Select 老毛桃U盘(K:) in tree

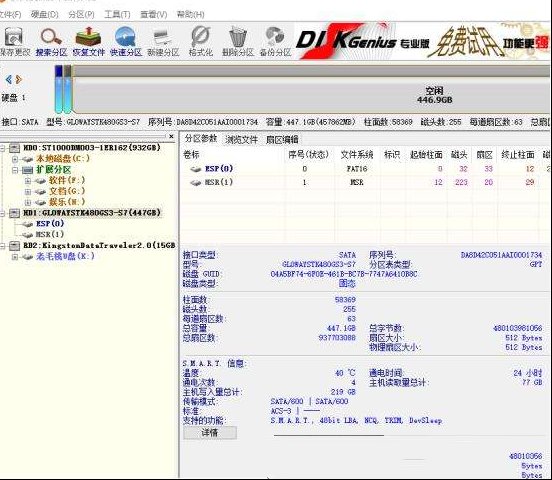coord(65,256)
